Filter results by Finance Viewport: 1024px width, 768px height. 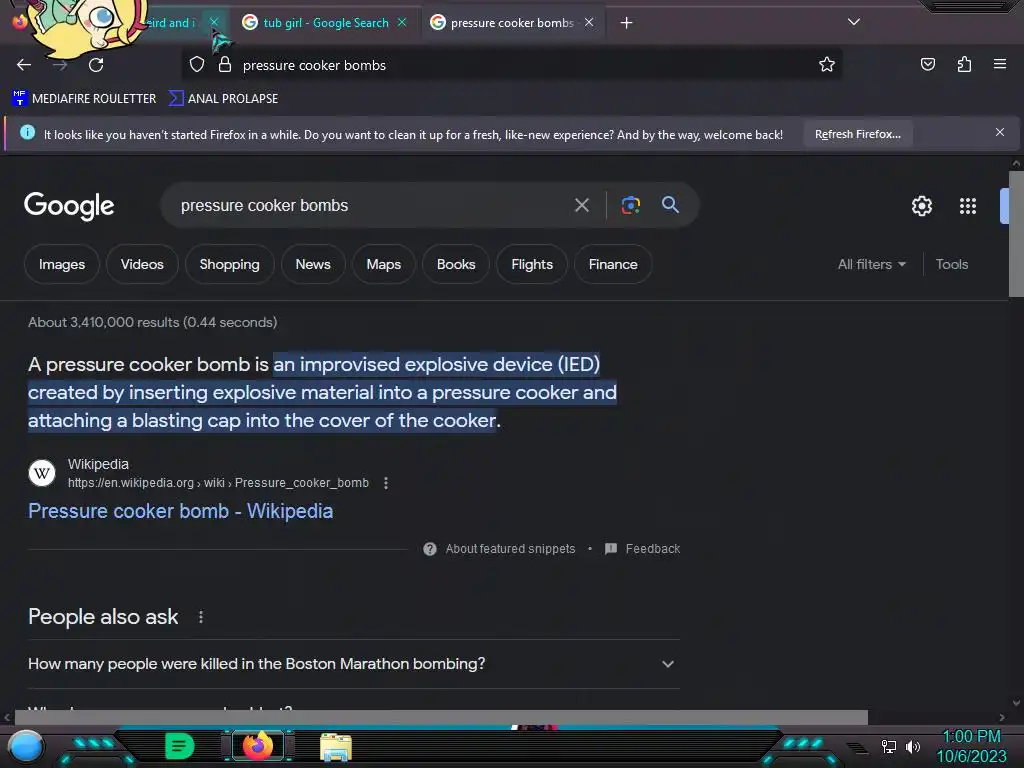coord(613,264)
